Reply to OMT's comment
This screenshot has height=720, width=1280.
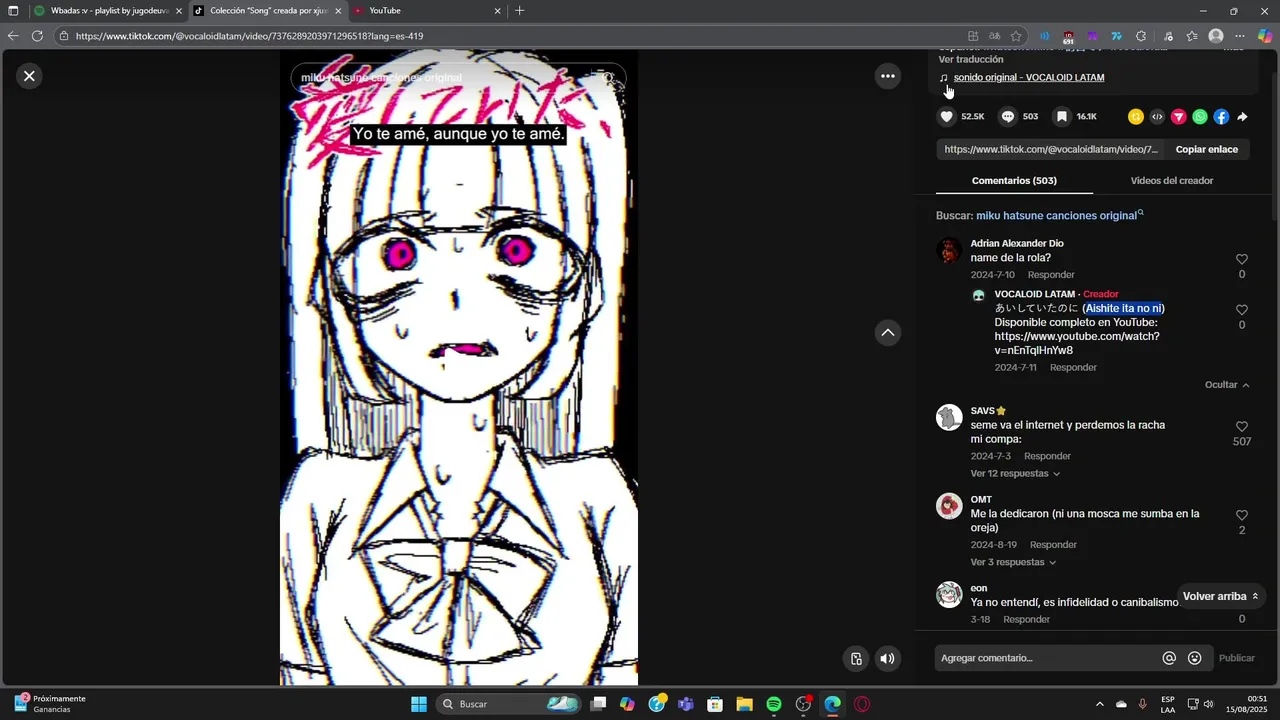1053,545
